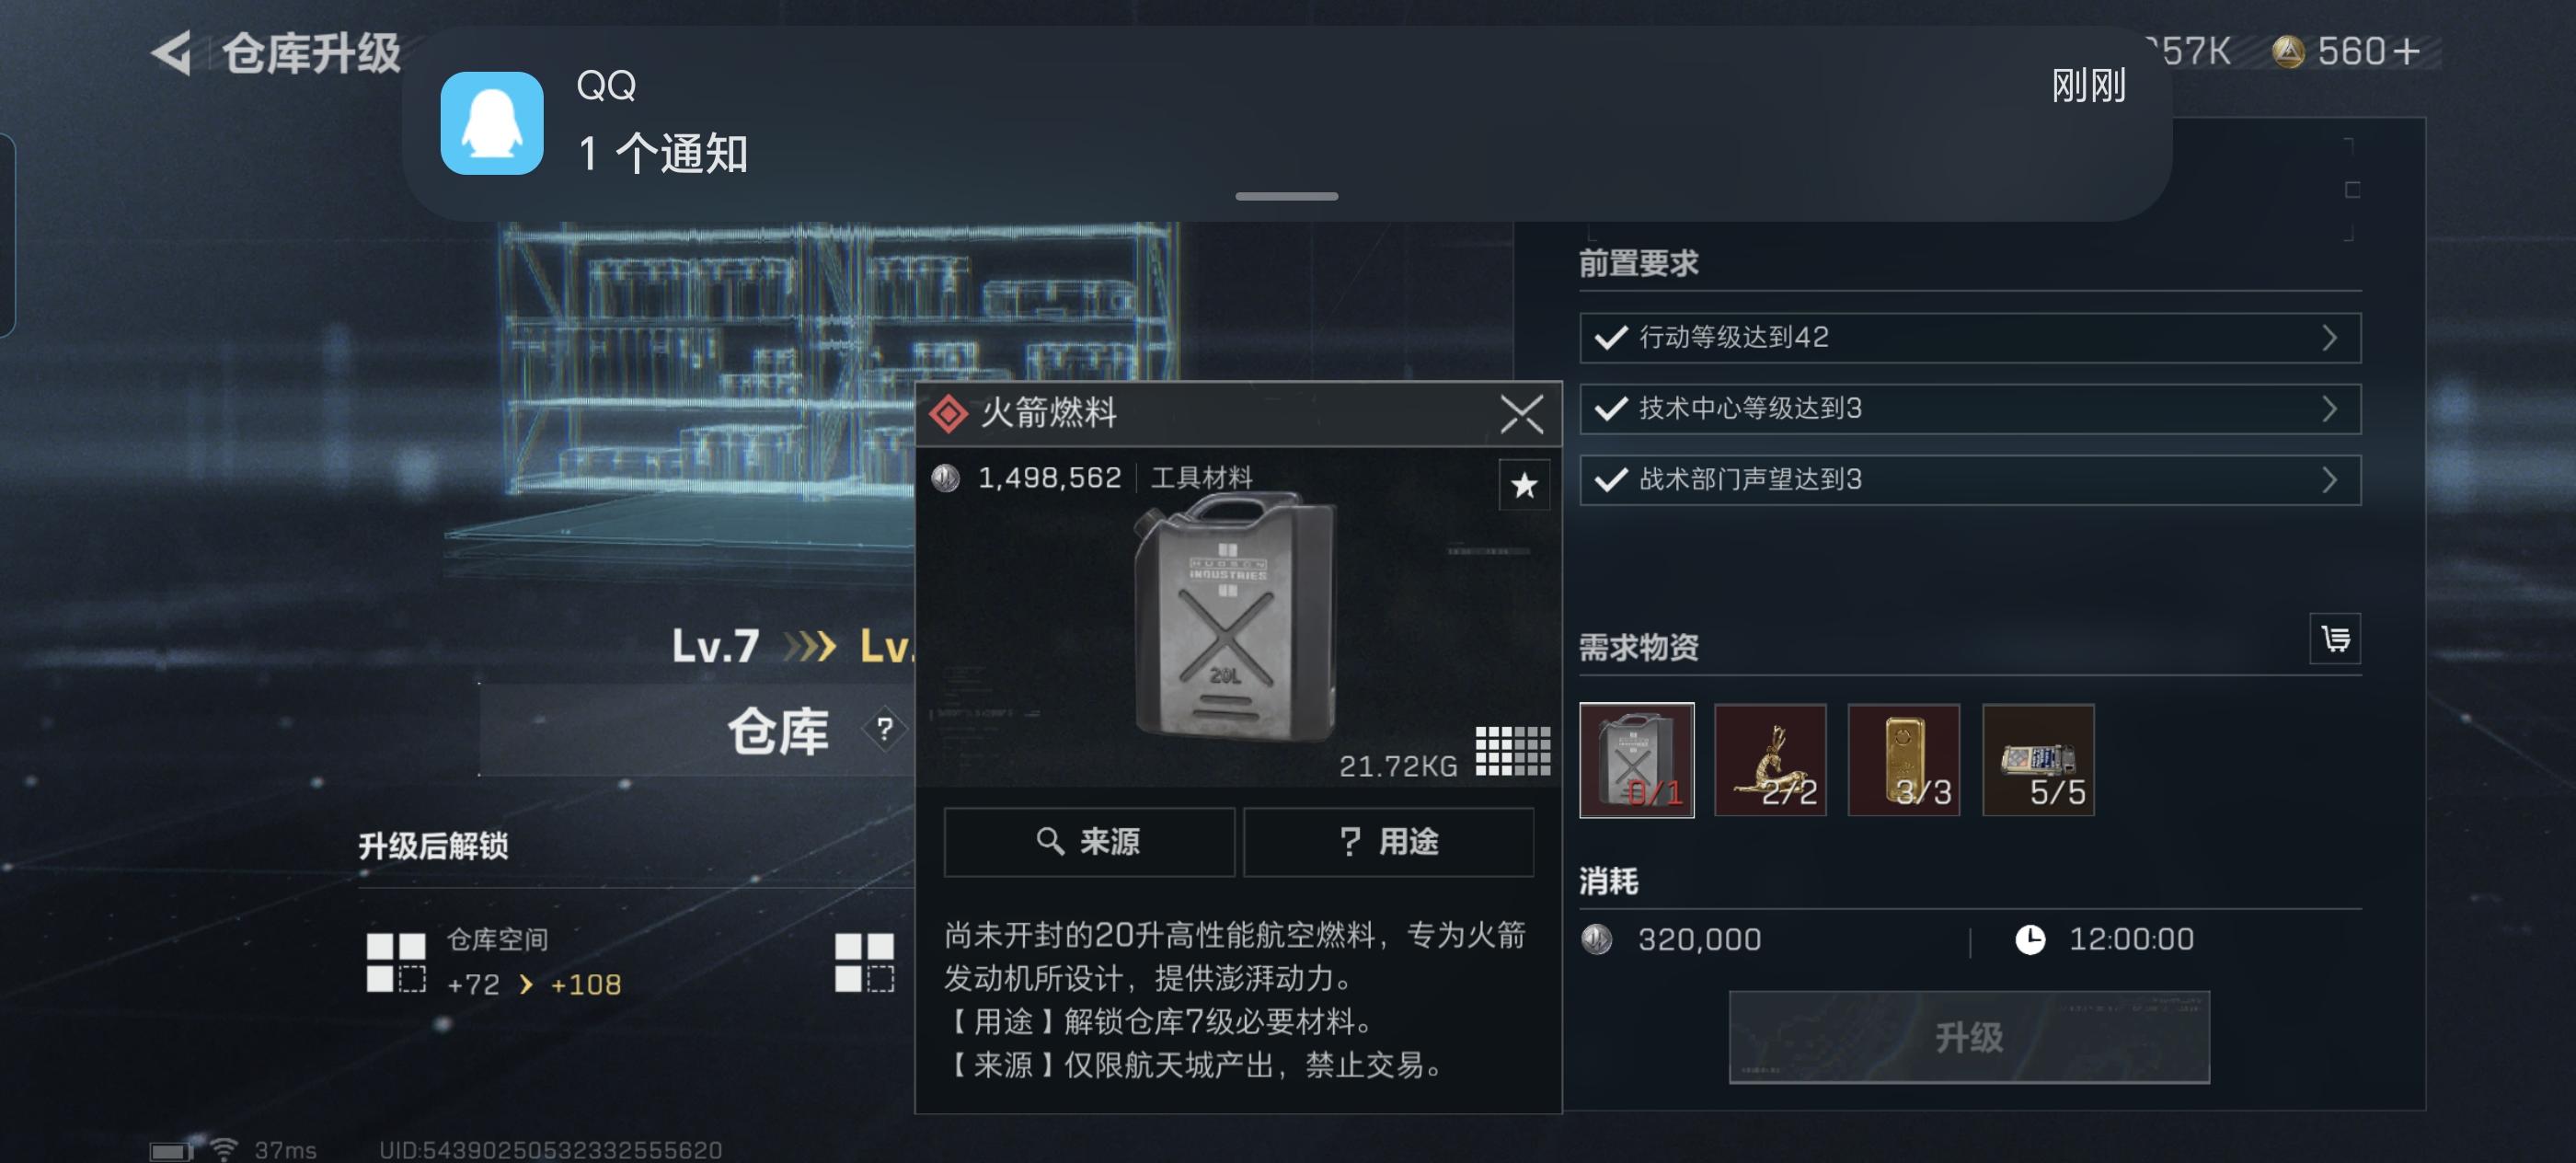
Task: Expand the 行动等级达到42 requirement chevron
Action: click(2330, 338)
